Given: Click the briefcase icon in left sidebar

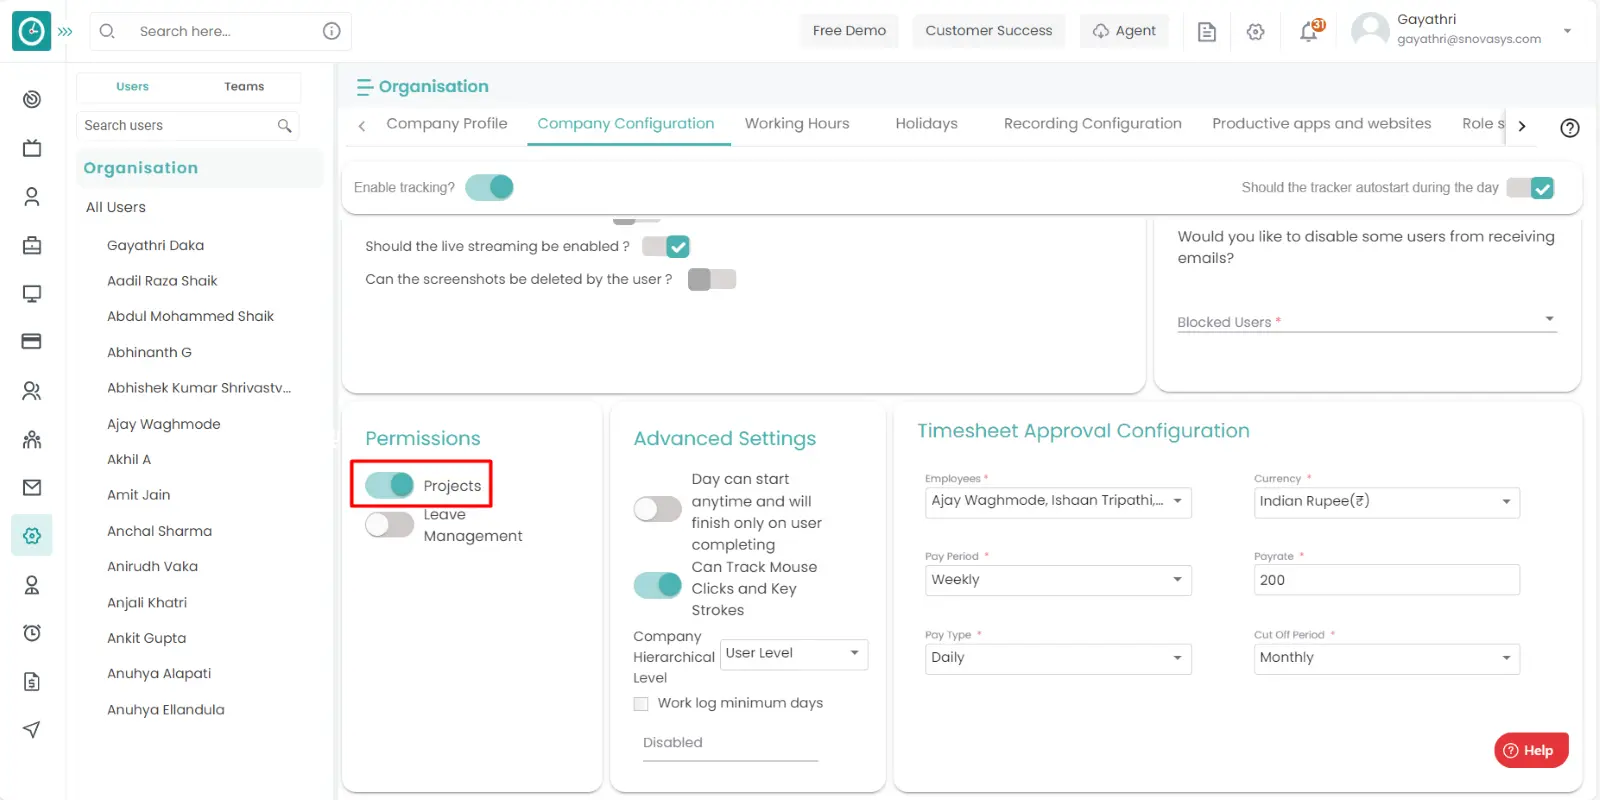Looking at the screenshot, I should [32, 245].
